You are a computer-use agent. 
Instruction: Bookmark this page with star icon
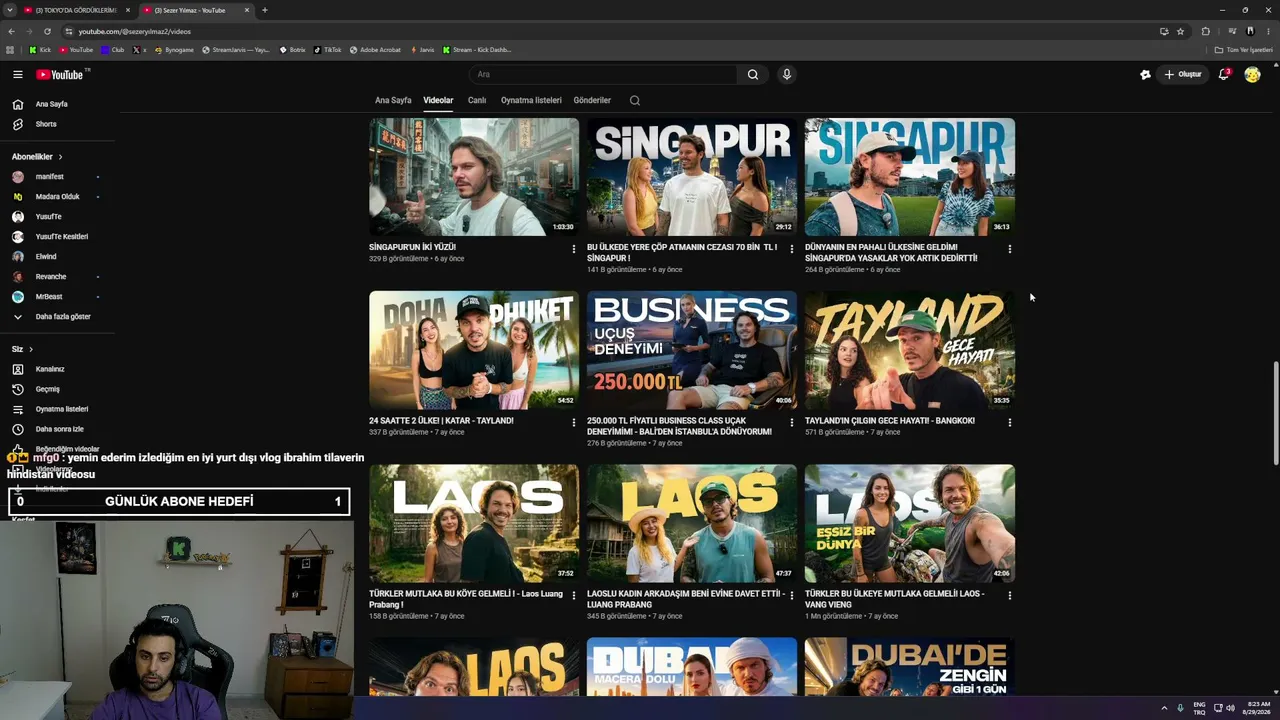click(1180, 31)
